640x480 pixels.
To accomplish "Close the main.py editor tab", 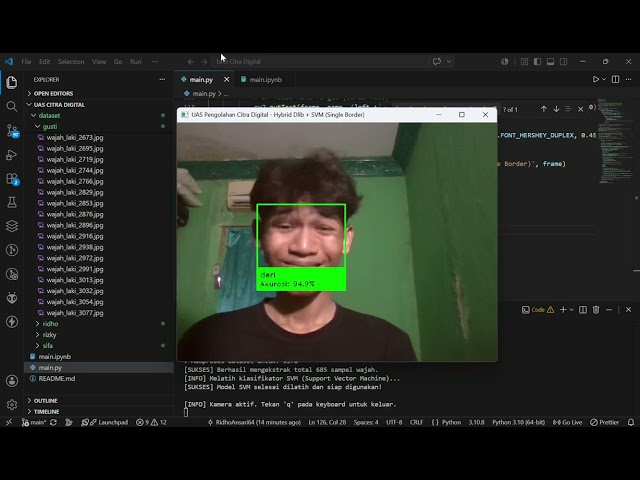I will [x=227, y=80].
